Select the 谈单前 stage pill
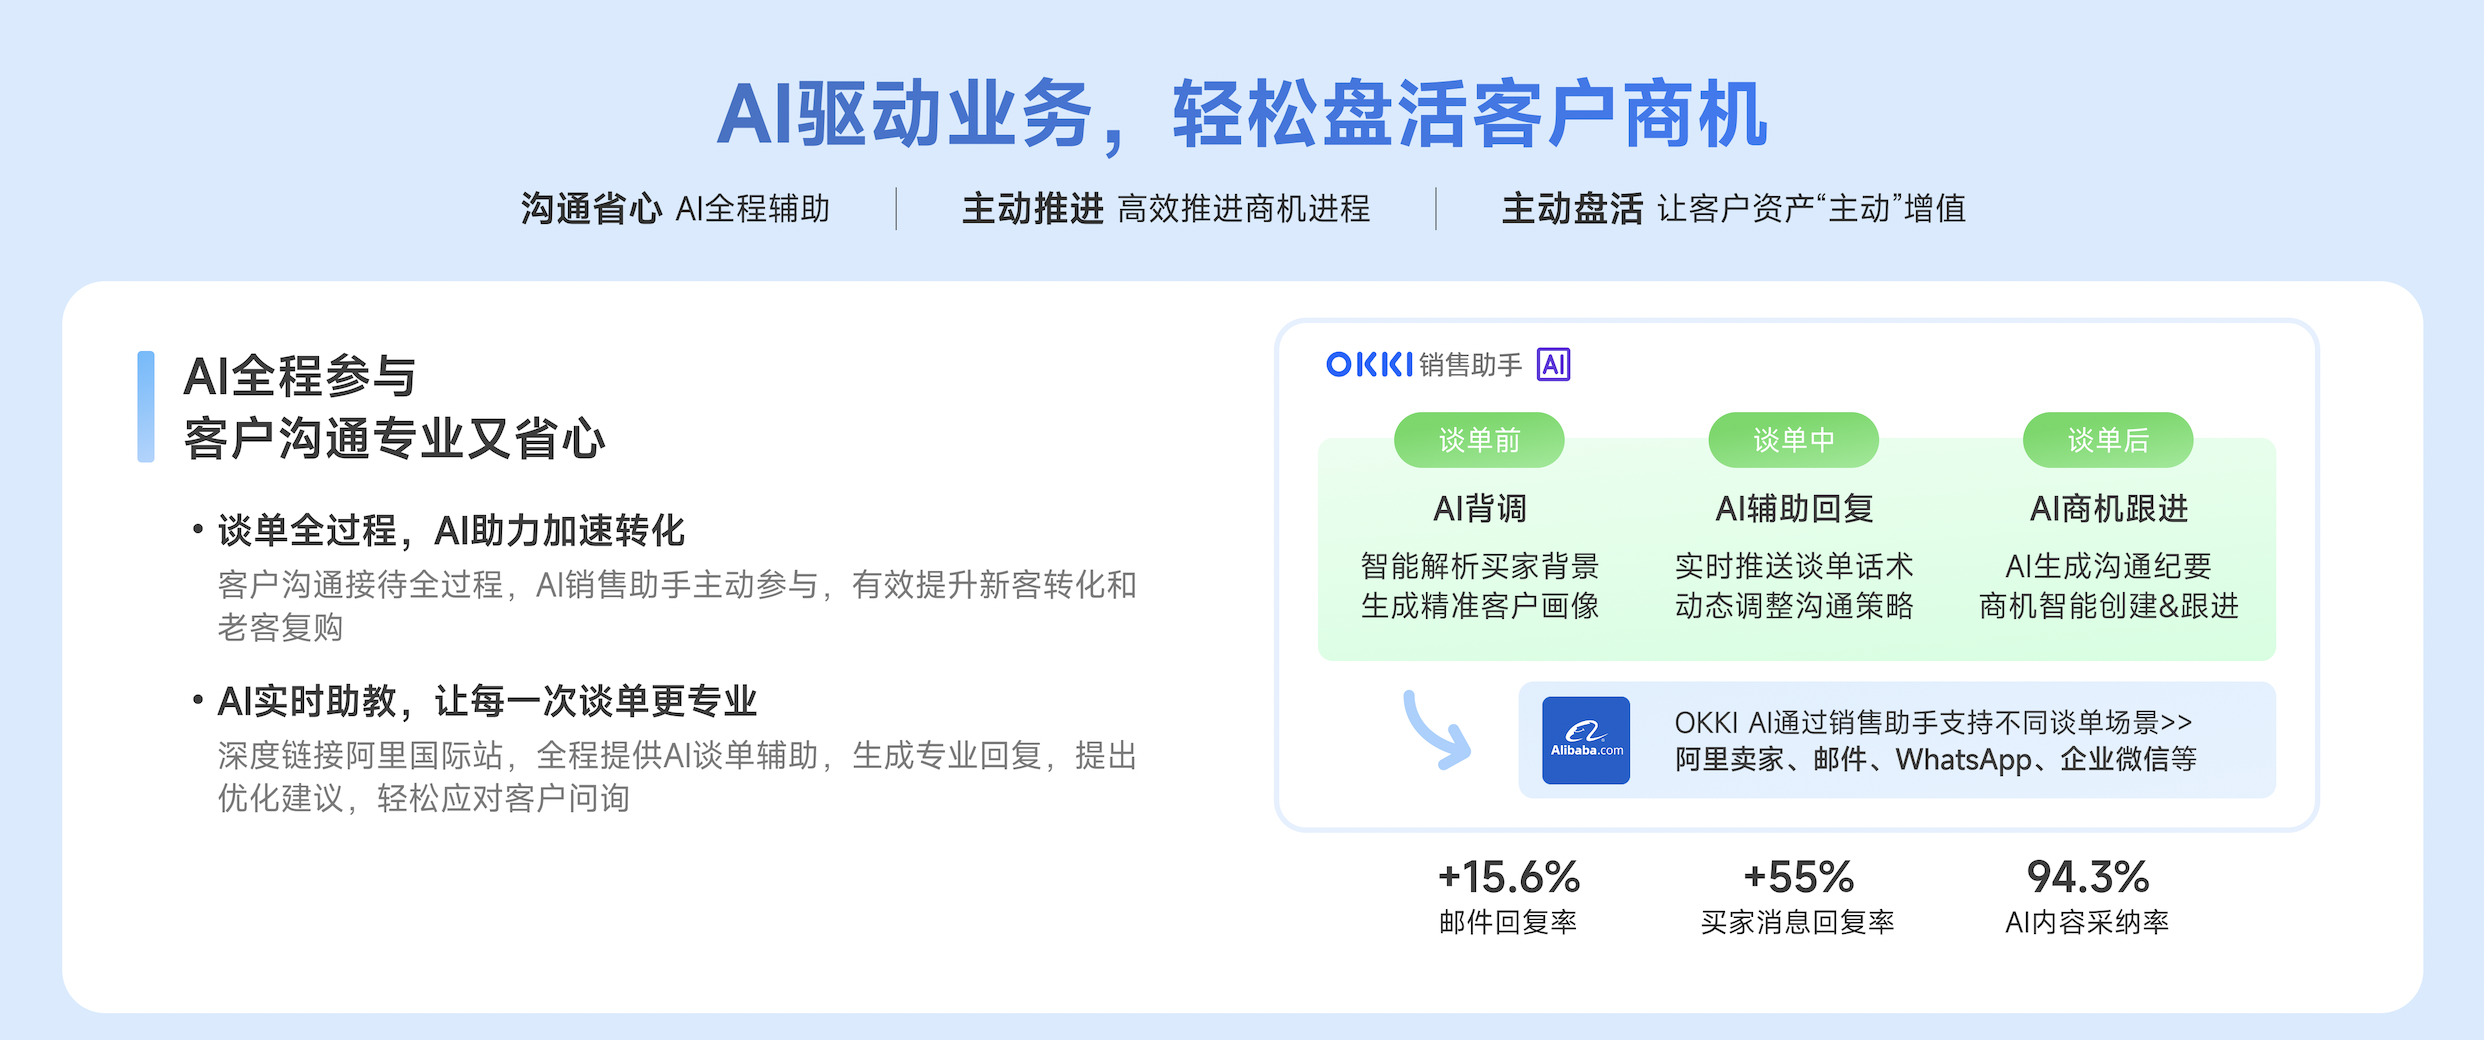This screenshot has width=2484, height=1040. (x=1479, y=440)
